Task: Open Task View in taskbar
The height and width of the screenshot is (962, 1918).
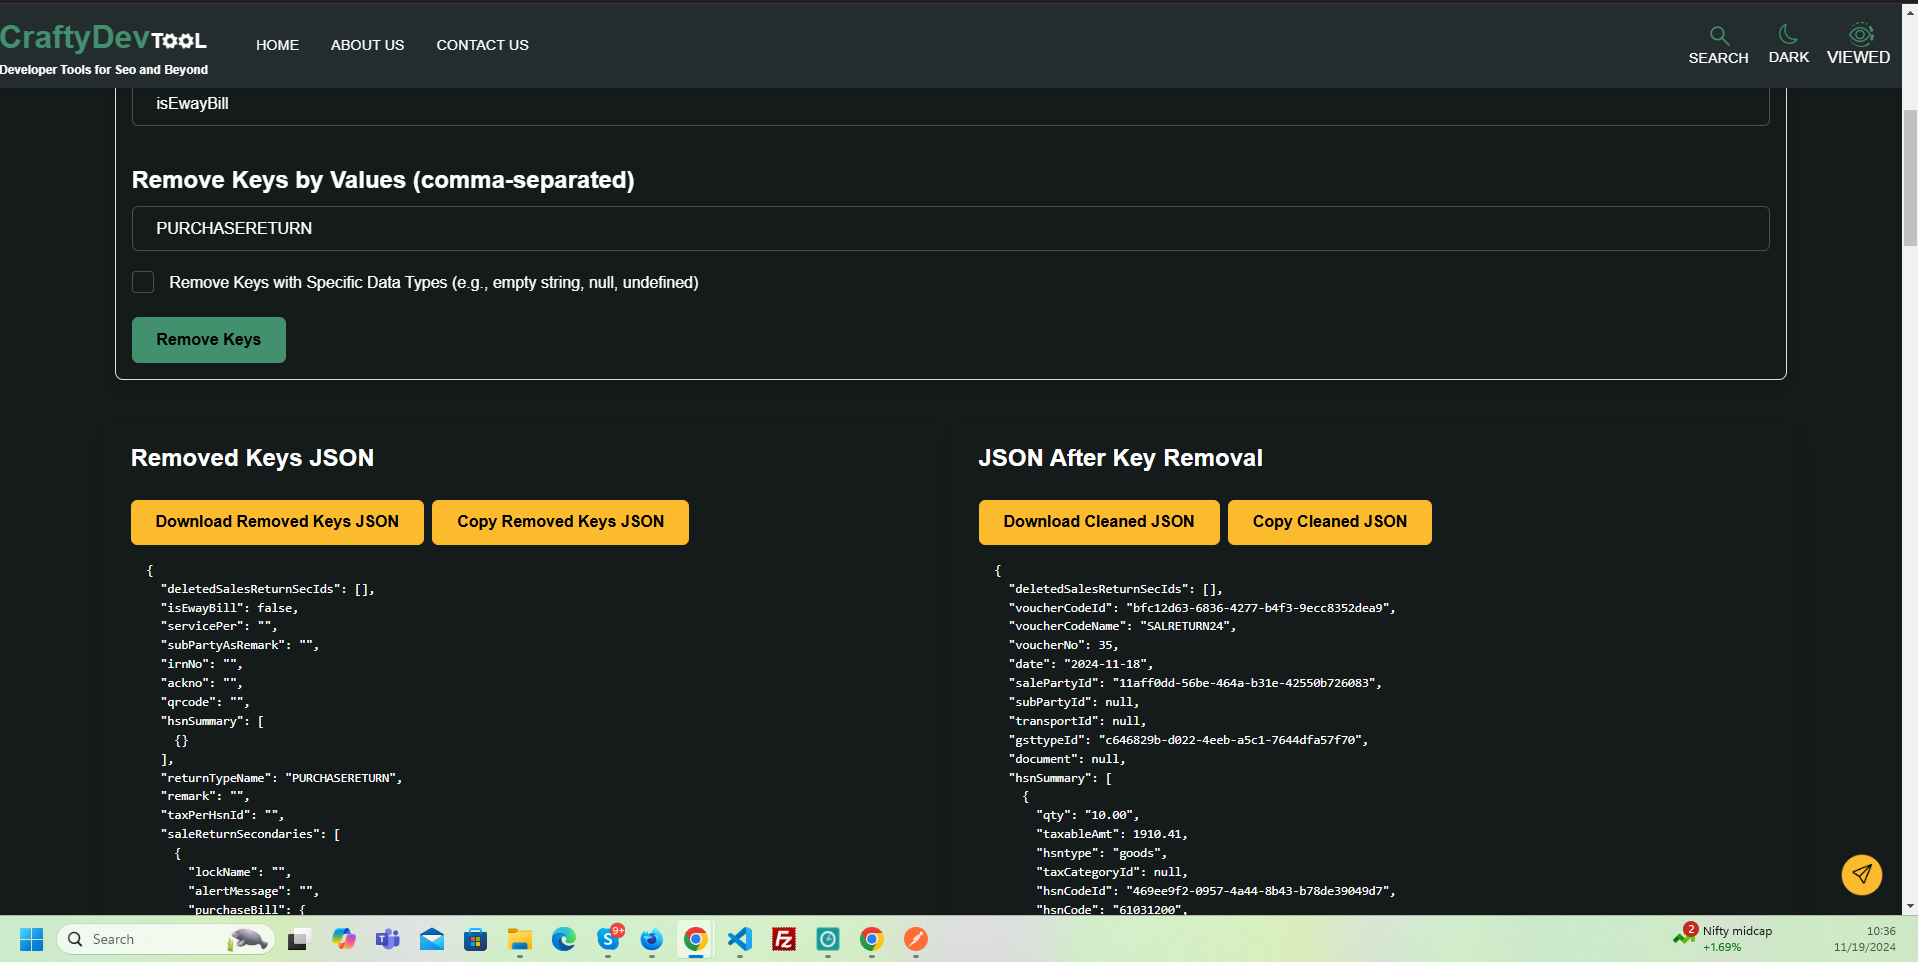Action: (298, 939)
